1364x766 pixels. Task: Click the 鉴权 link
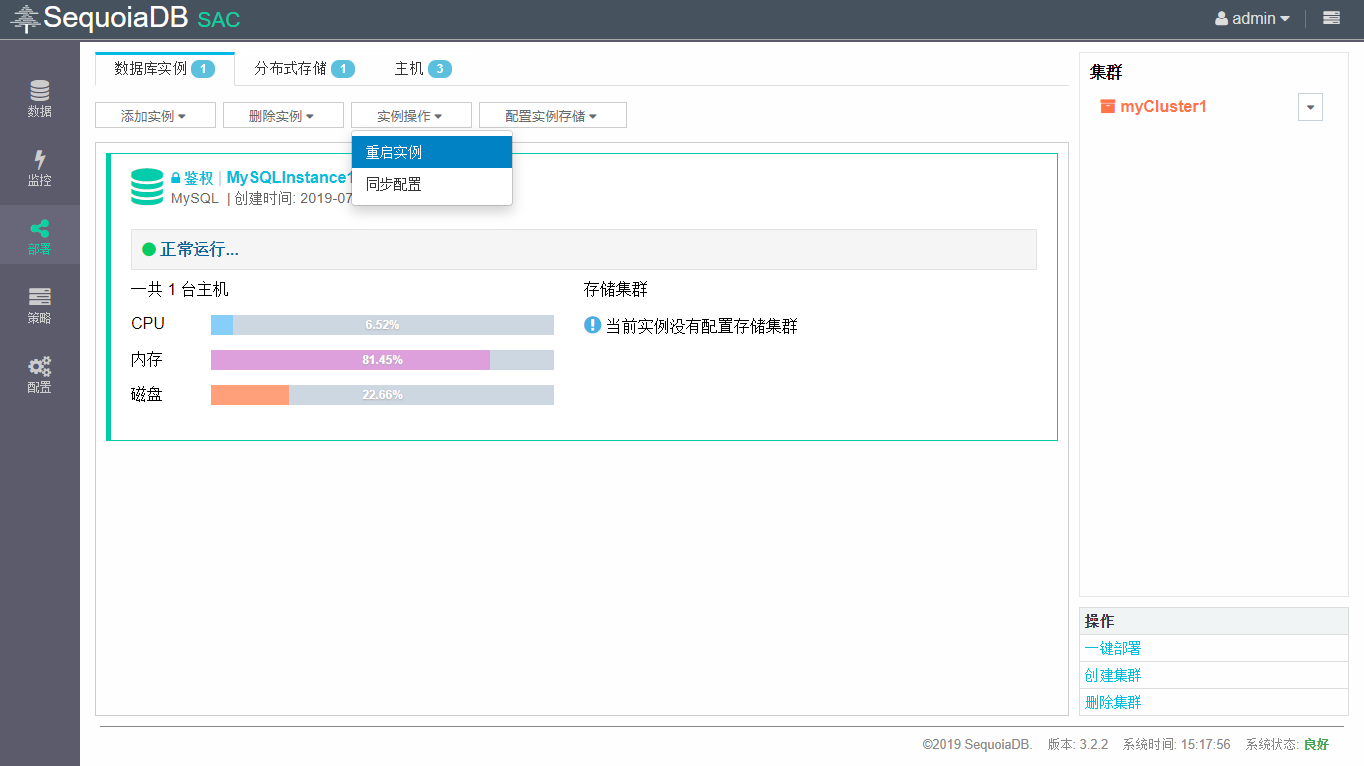(198, 178)
